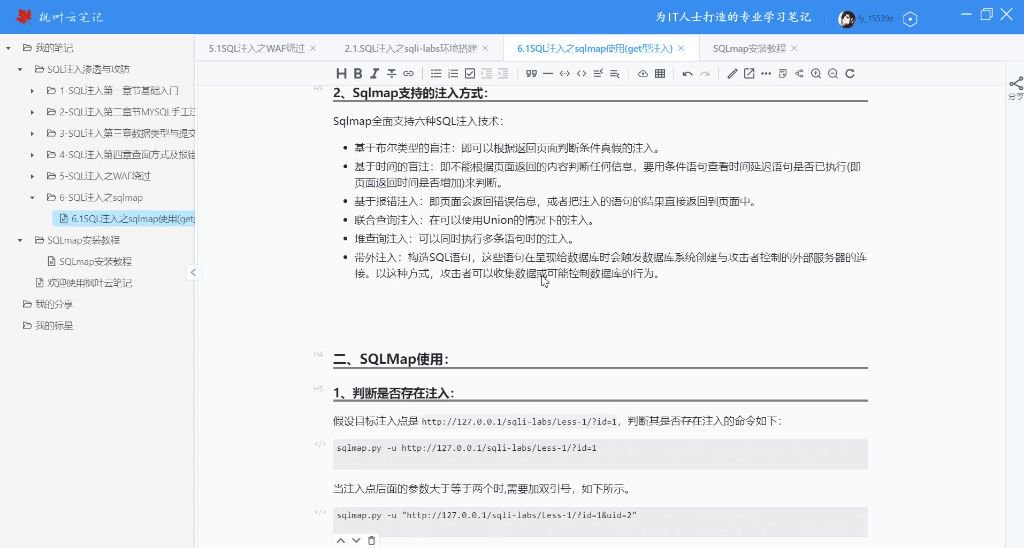The width and height of the screenshot is (1024, 548).
Task: Click the 二、SQLMap使用 heading
Action: click(391, 359)
